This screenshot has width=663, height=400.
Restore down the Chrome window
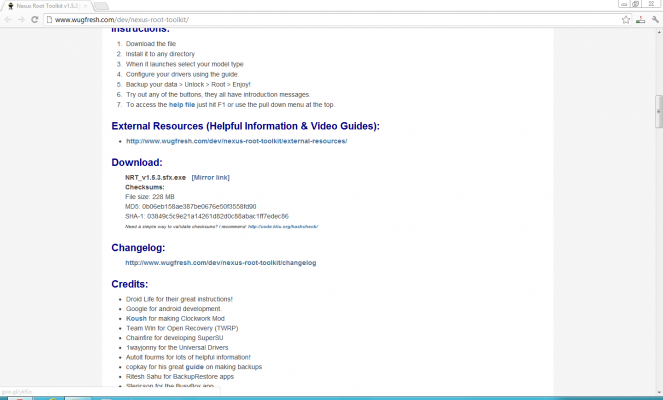(x=636, y=4)
